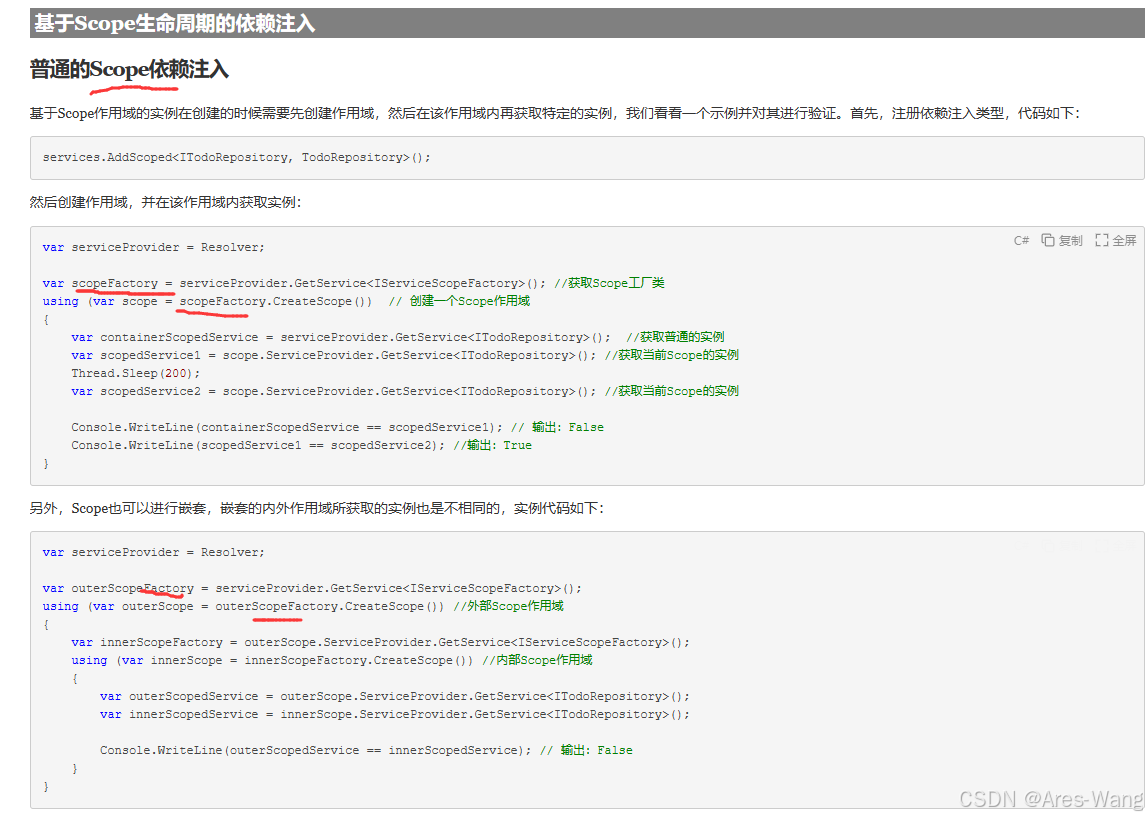Click the pages copy icon beside 复制
This screenshot has width=1147, height=819.
pos(1048,240)
